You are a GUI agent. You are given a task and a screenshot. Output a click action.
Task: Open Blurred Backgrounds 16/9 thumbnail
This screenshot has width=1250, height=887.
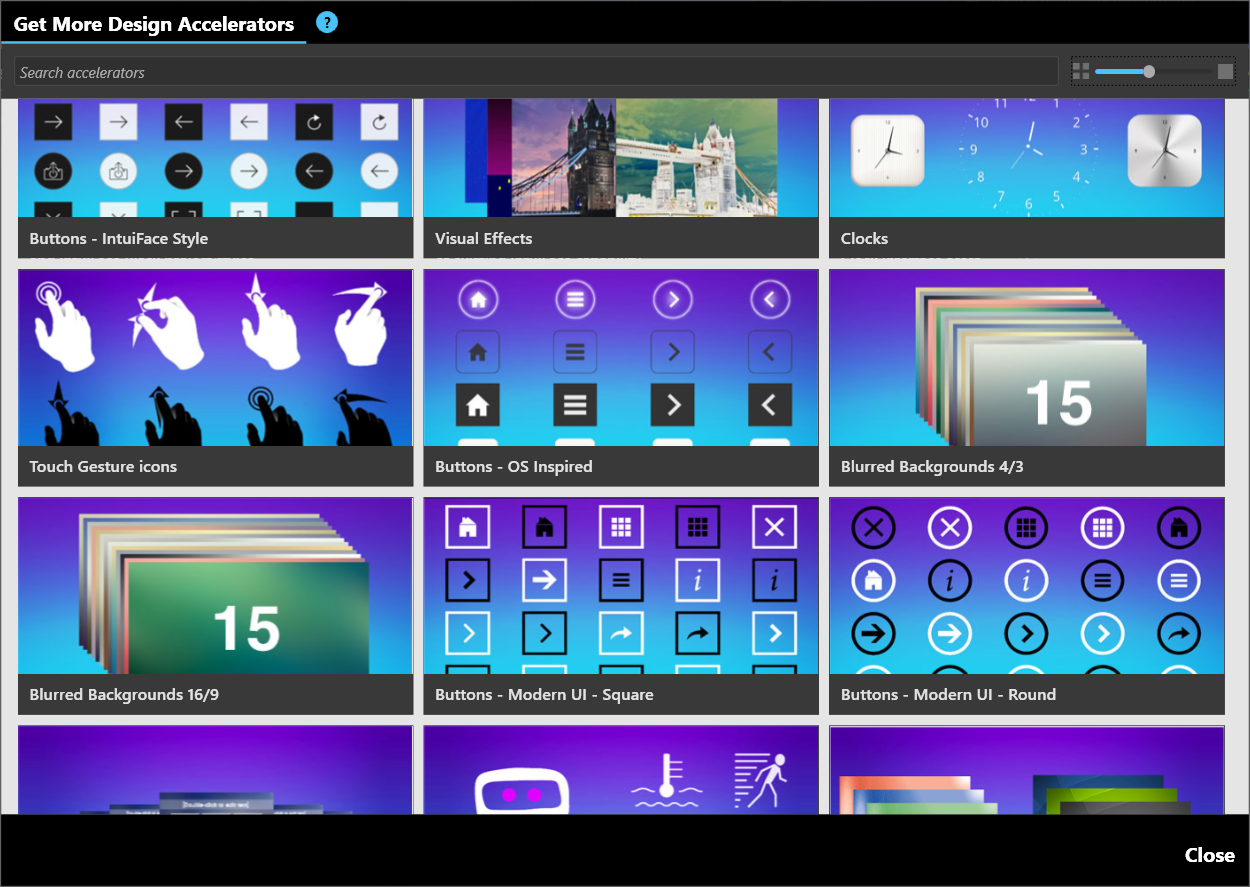(x=215, y=586)
